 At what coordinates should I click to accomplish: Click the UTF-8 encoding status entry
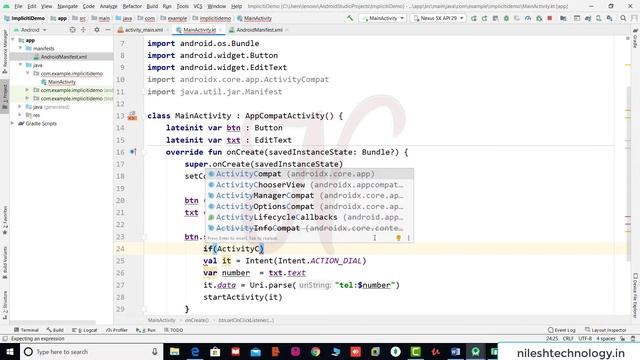click(585, 339)
